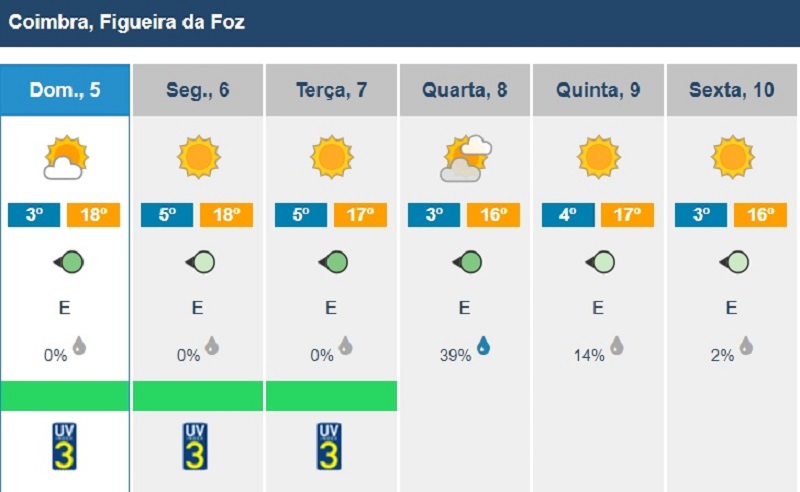Click the green warning bar under Monday
The width and height of the screenshot is (800, 492).
(198, 396)
